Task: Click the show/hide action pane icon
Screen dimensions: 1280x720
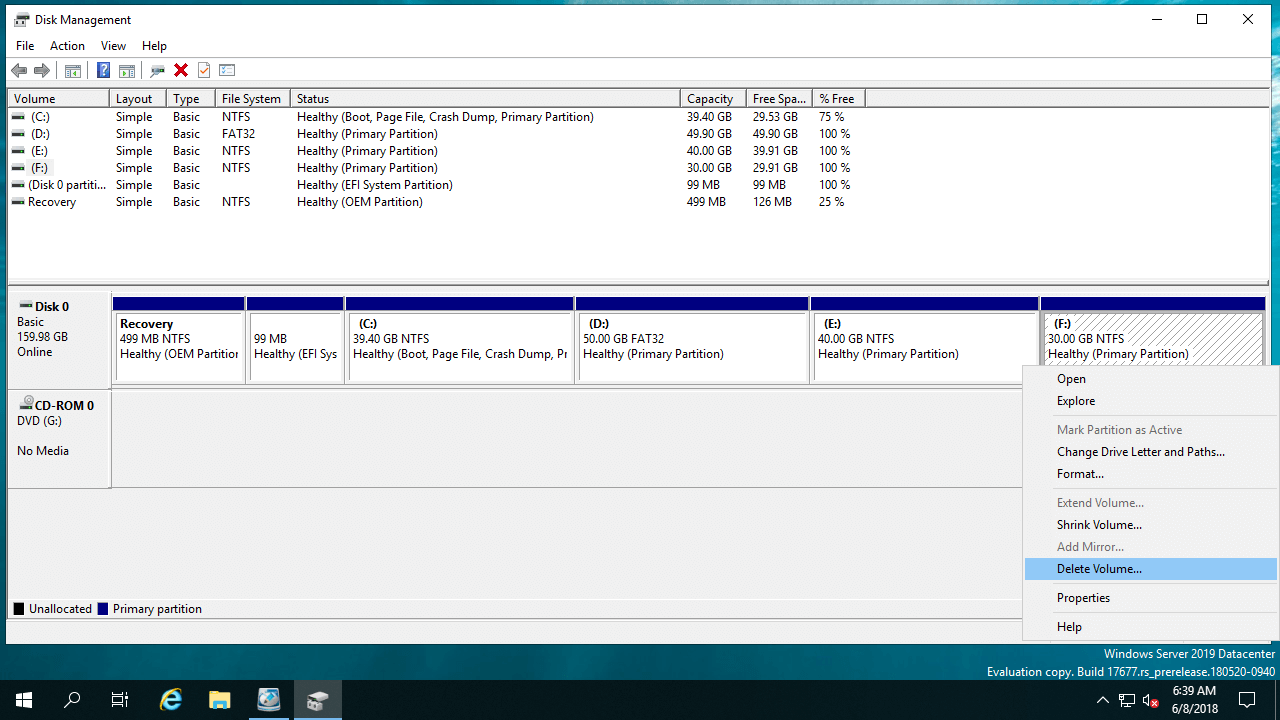Action: point(127,70)
